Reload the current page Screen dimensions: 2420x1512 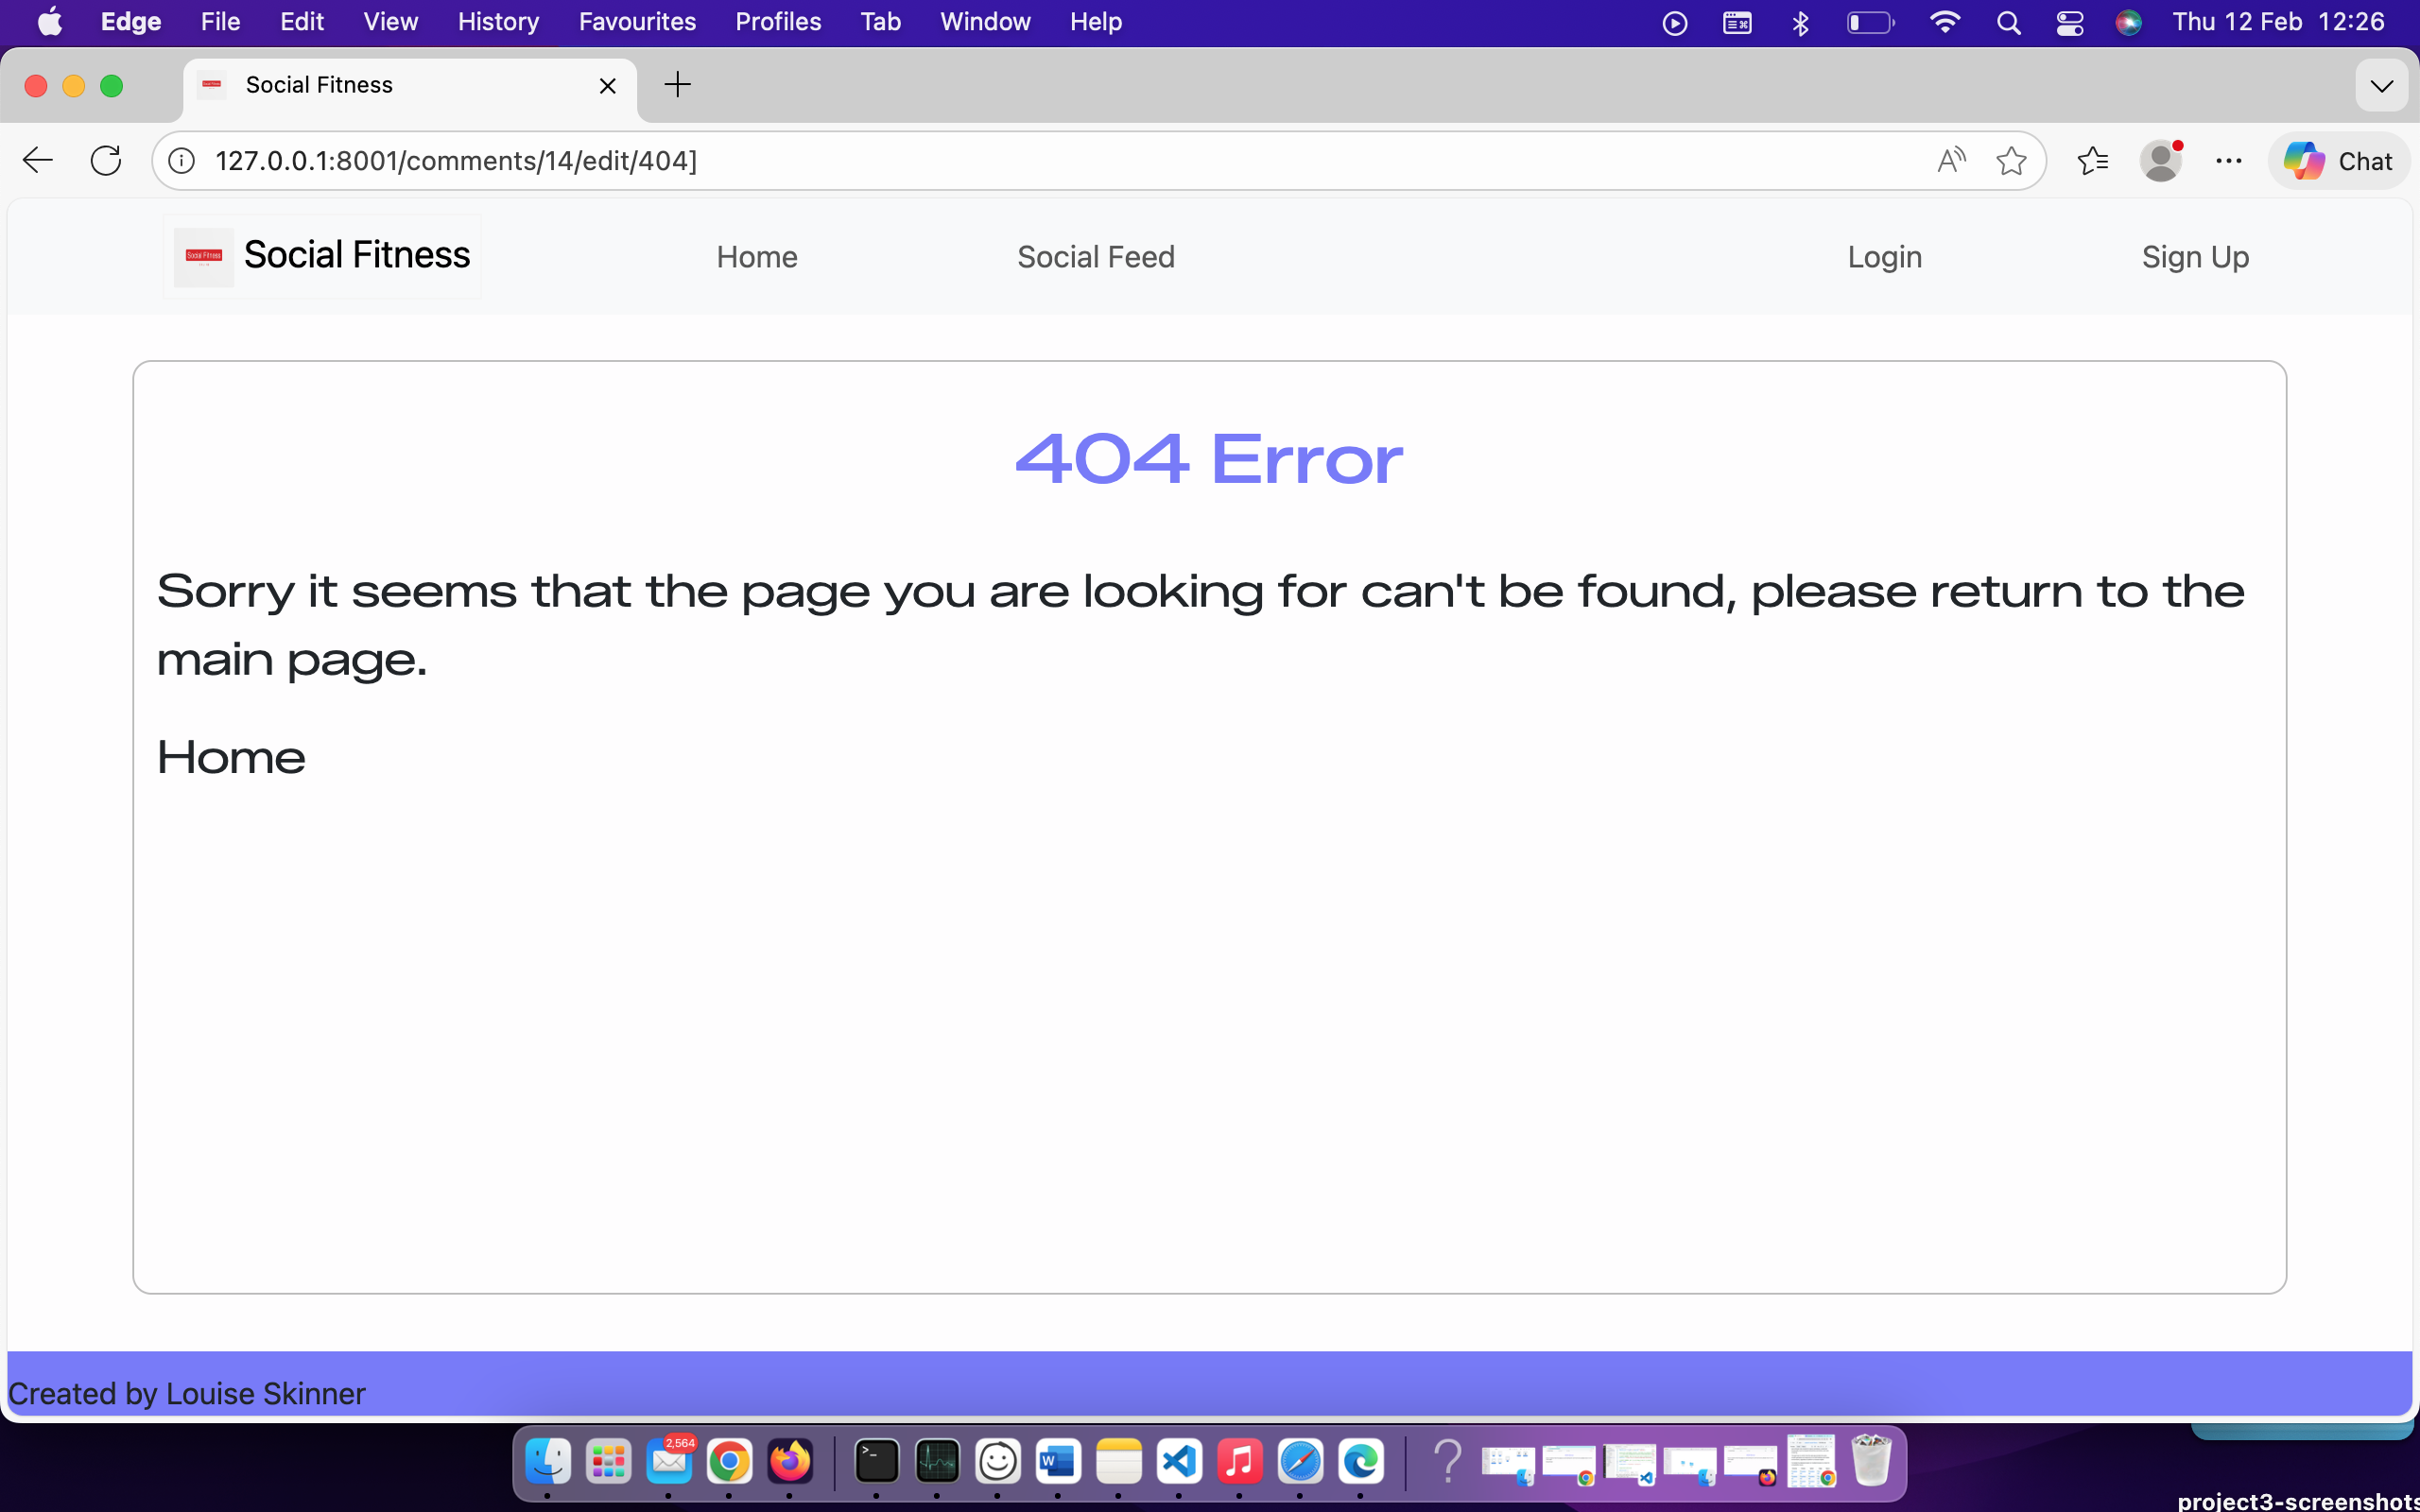[x=106, y=160]
